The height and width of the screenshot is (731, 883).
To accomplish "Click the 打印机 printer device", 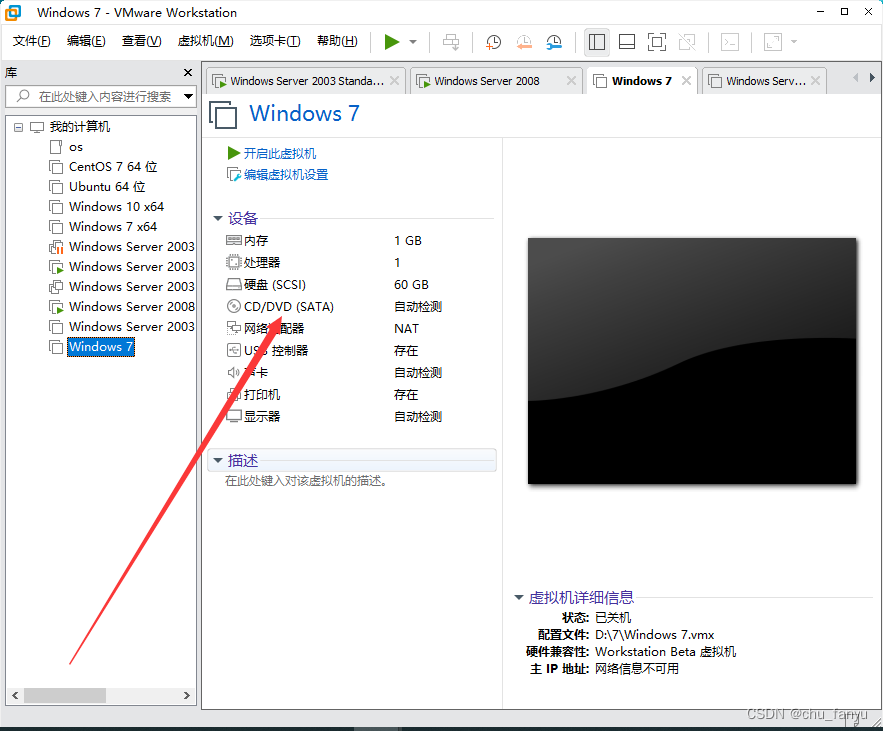I will coord(261,394).
